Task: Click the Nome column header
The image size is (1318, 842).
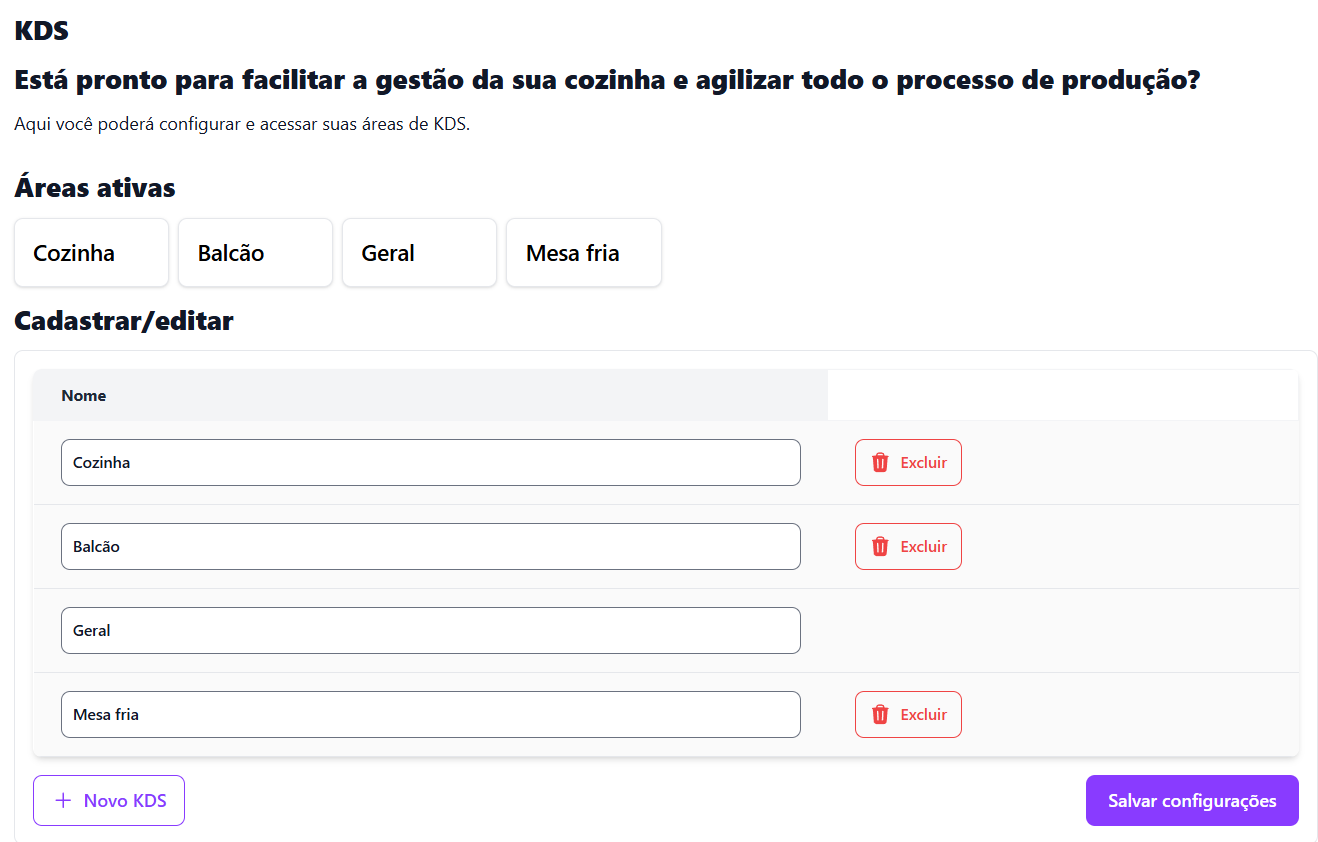Action: coord(84,395)
